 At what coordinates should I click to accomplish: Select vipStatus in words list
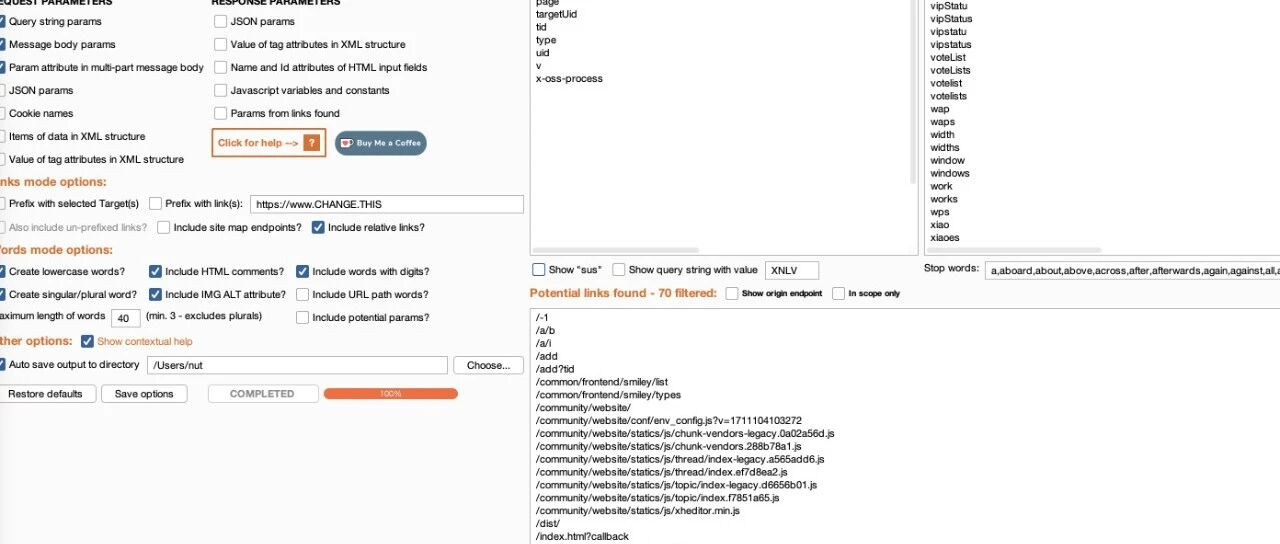pos(951,19)
